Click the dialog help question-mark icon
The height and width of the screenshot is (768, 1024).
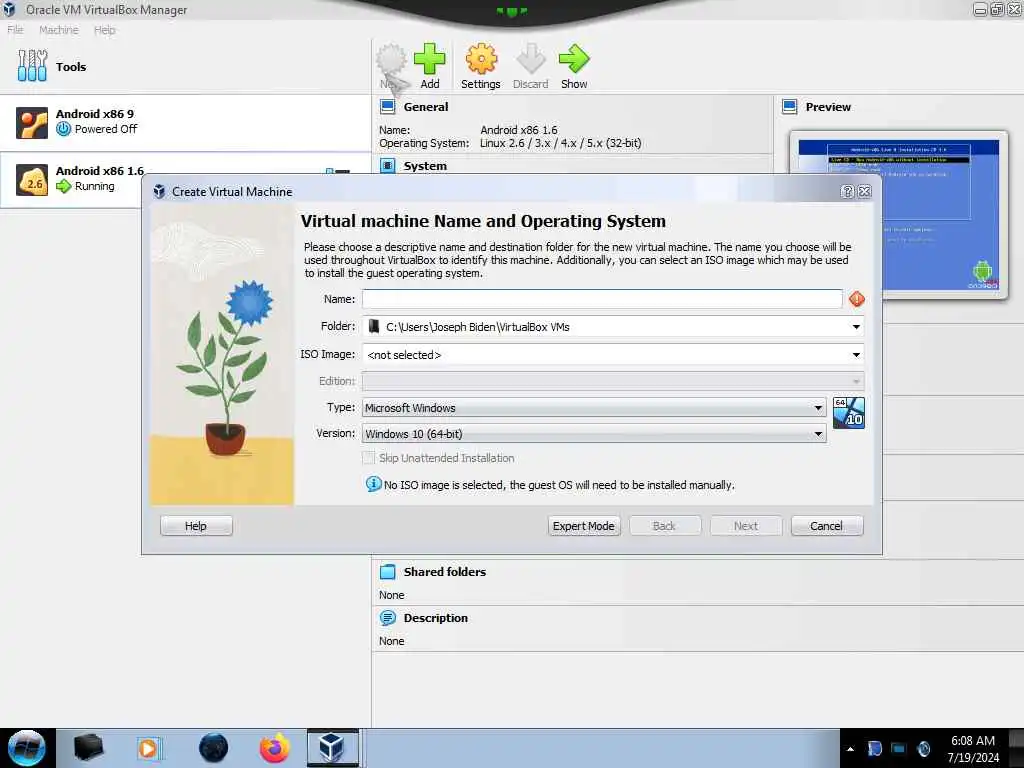847,191
